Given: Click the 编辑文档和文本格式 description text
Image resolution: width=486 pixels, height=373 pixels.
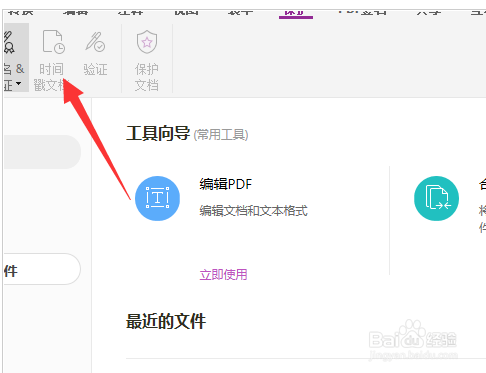Looking at the screenshot, I should click(x=253, y=211).
